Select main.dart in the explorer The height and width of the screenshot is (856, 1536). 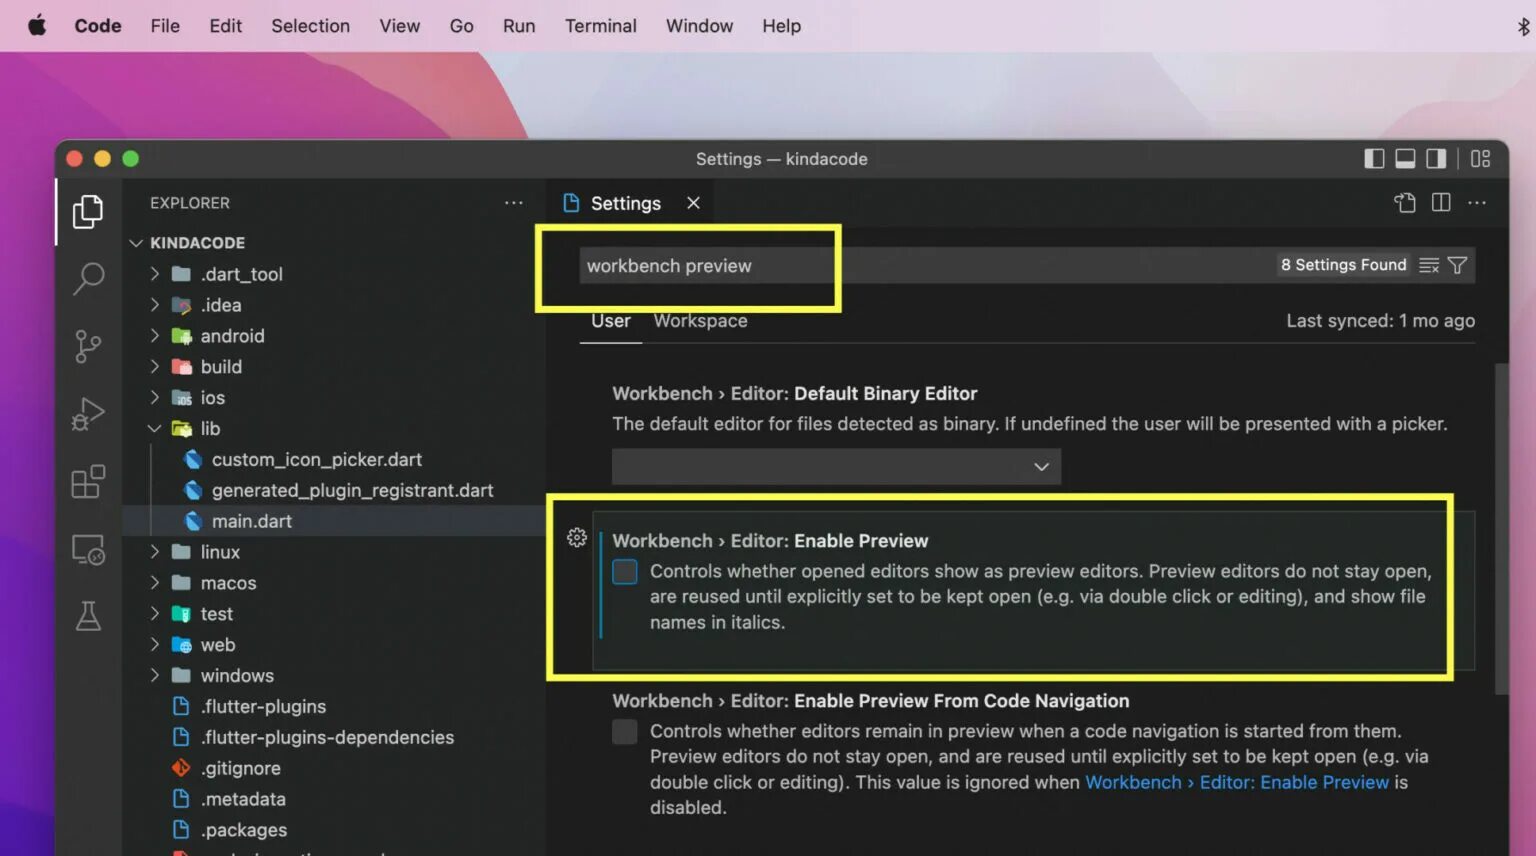pos(252,521)
